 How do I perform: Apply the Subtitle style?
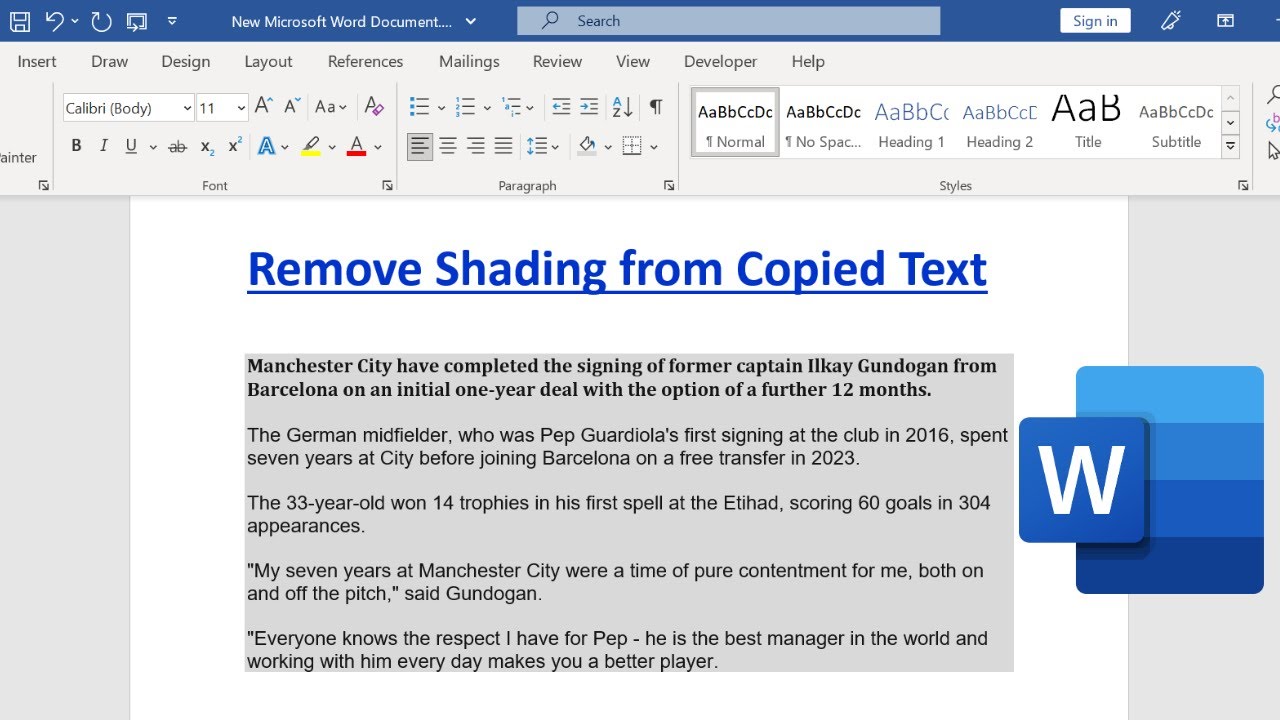[x=1176, y=122]
